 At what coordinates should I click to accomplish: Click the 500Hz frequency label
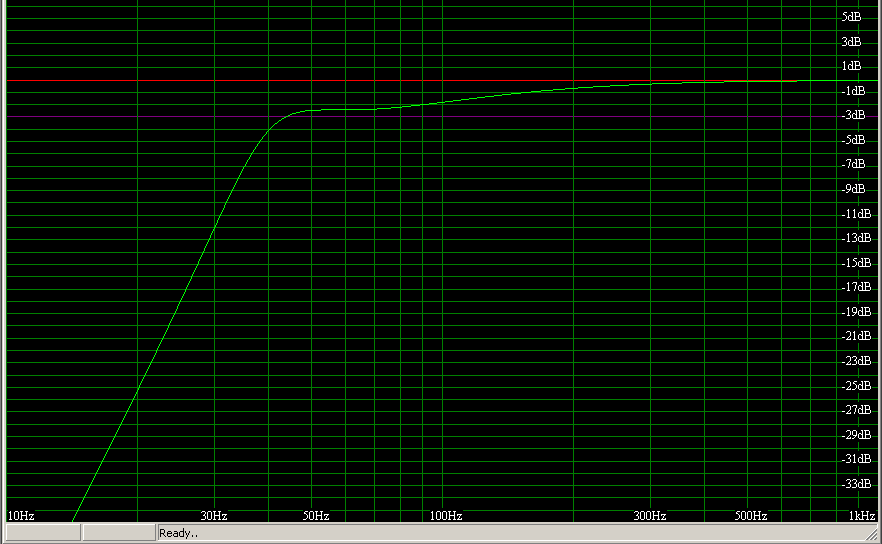[751, 515]
